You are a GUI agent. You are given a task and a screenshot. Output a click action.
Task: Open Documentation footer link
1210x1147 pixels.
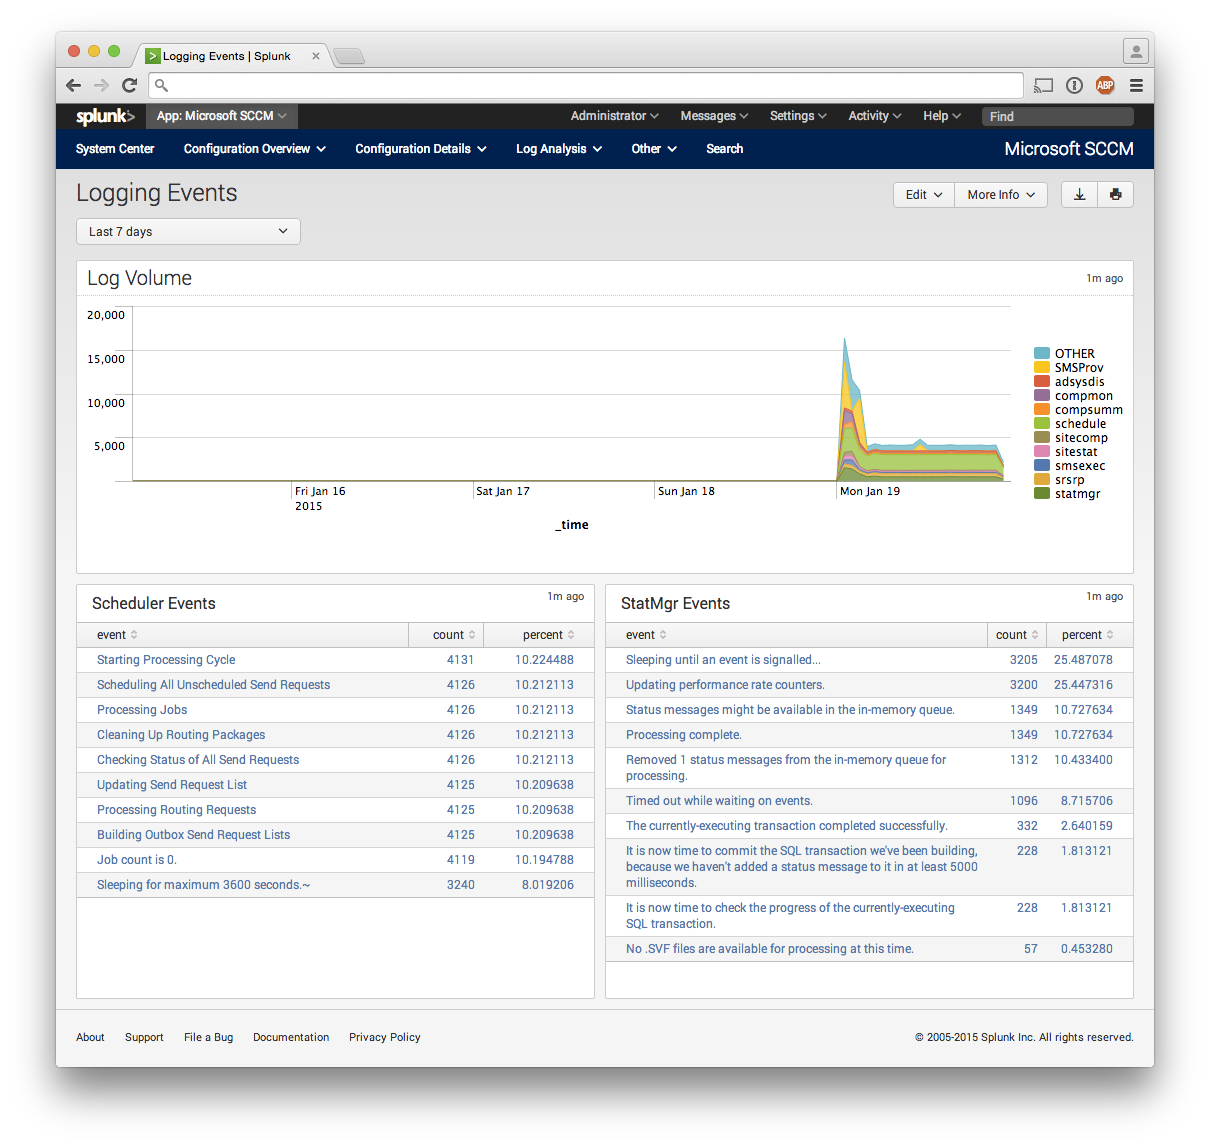click(x=291, y=1037)
